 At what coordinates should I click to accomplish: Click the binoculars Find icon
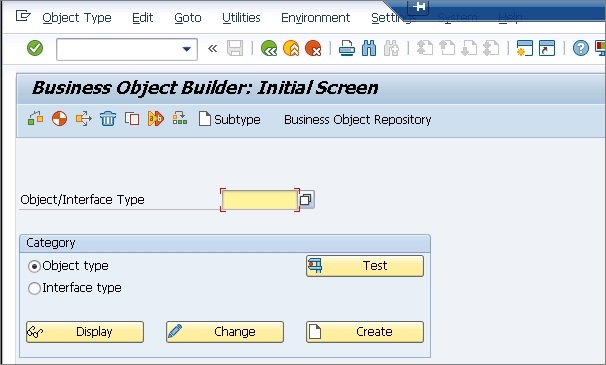369,49
